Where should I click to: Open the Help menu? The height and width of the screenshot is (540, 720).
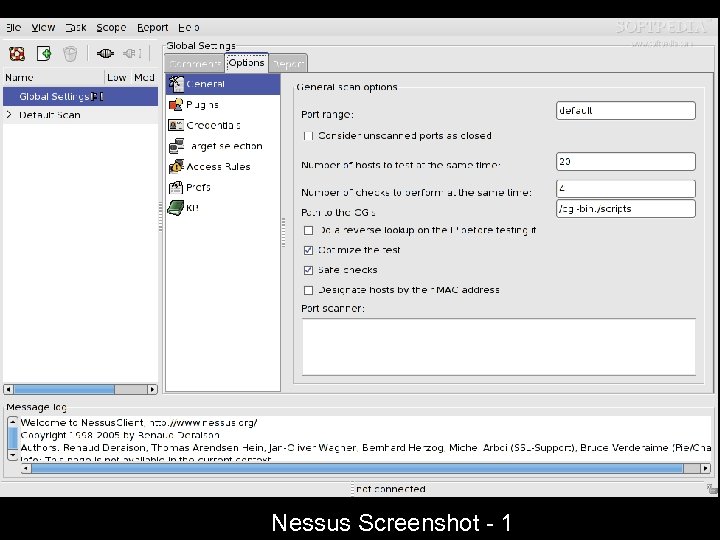[188, 28]
